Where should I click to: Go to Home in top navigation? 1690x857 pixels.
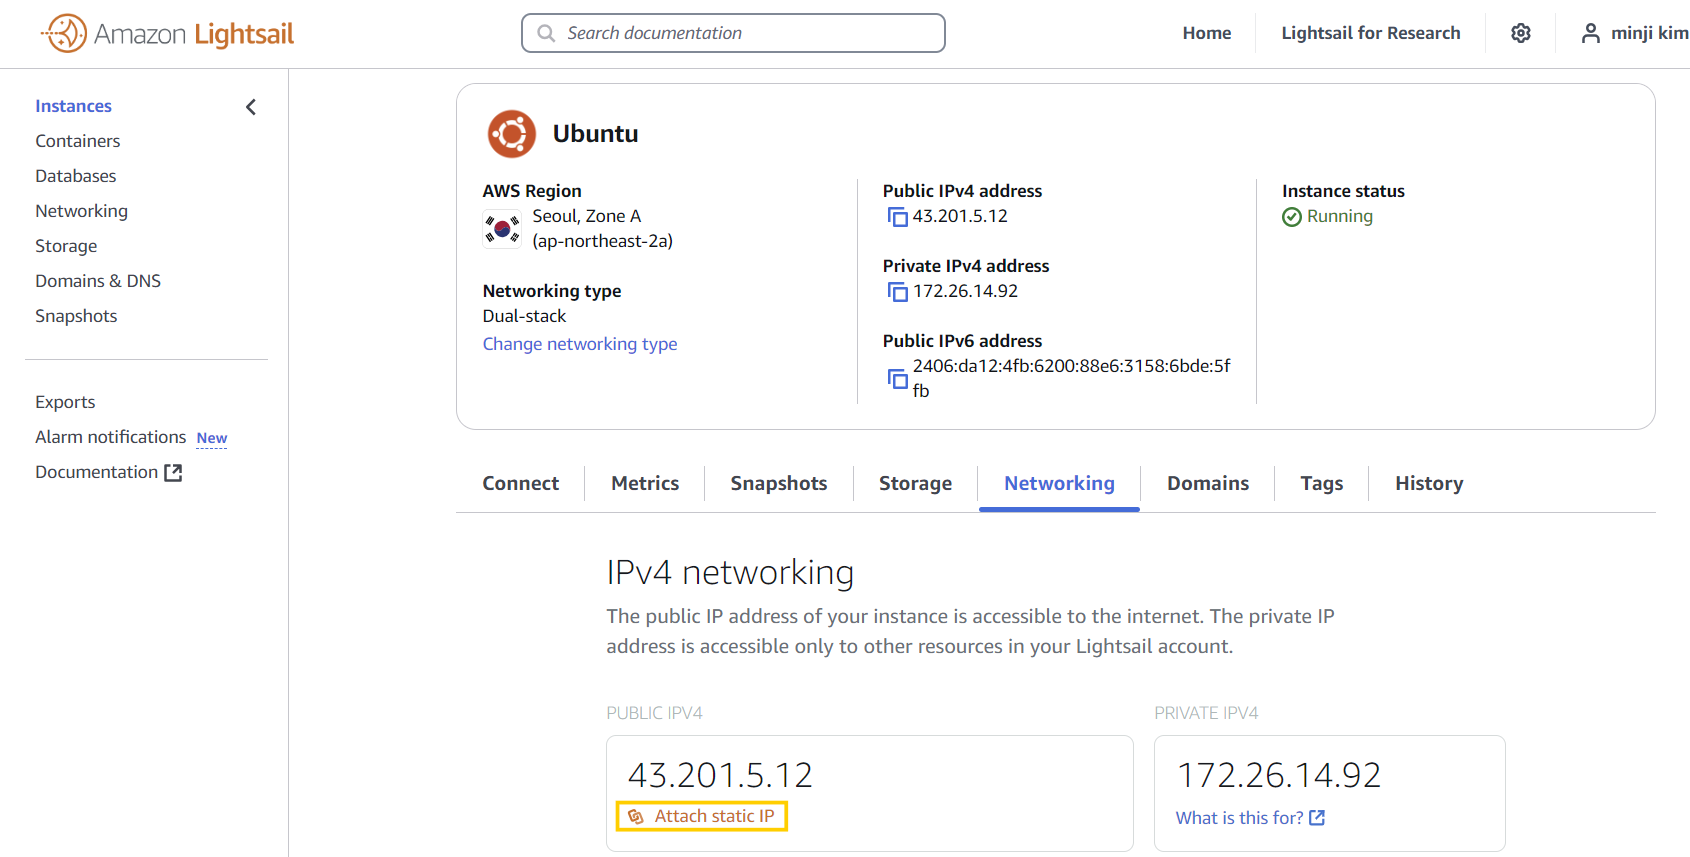click(x=1207, y=33)
